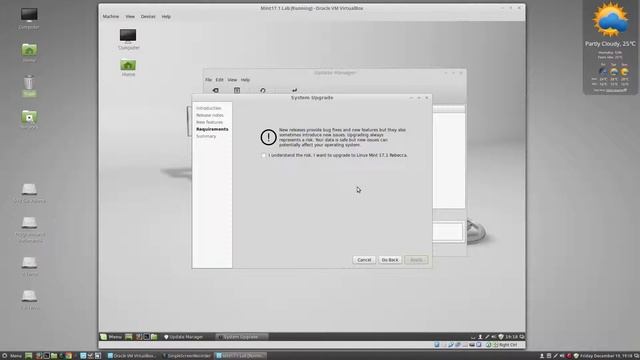640x360 pixels.
Task: Open Update Manager View menu
Action: (x=232, y=80)
